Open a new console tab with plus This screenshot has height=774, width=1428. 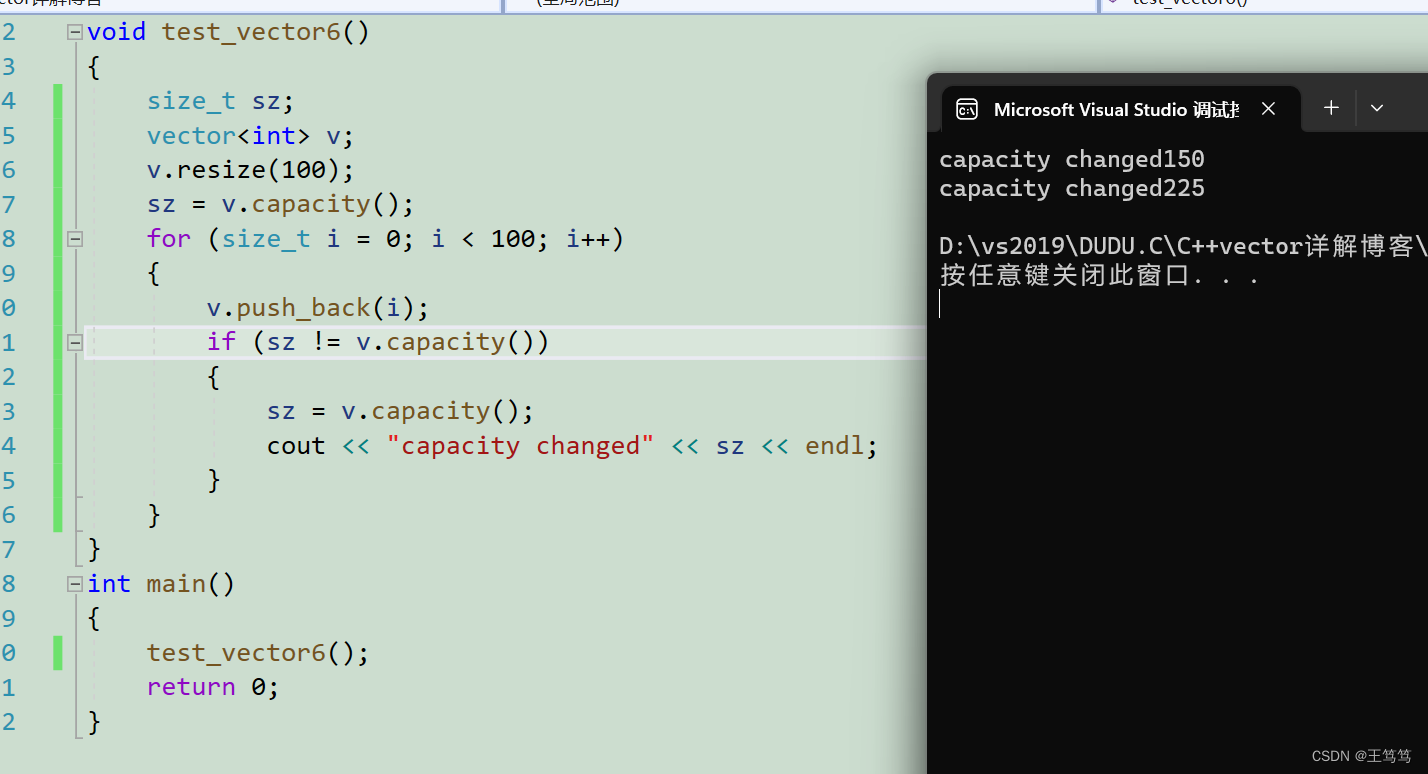pyautogui.click(x=1331, y=108)
